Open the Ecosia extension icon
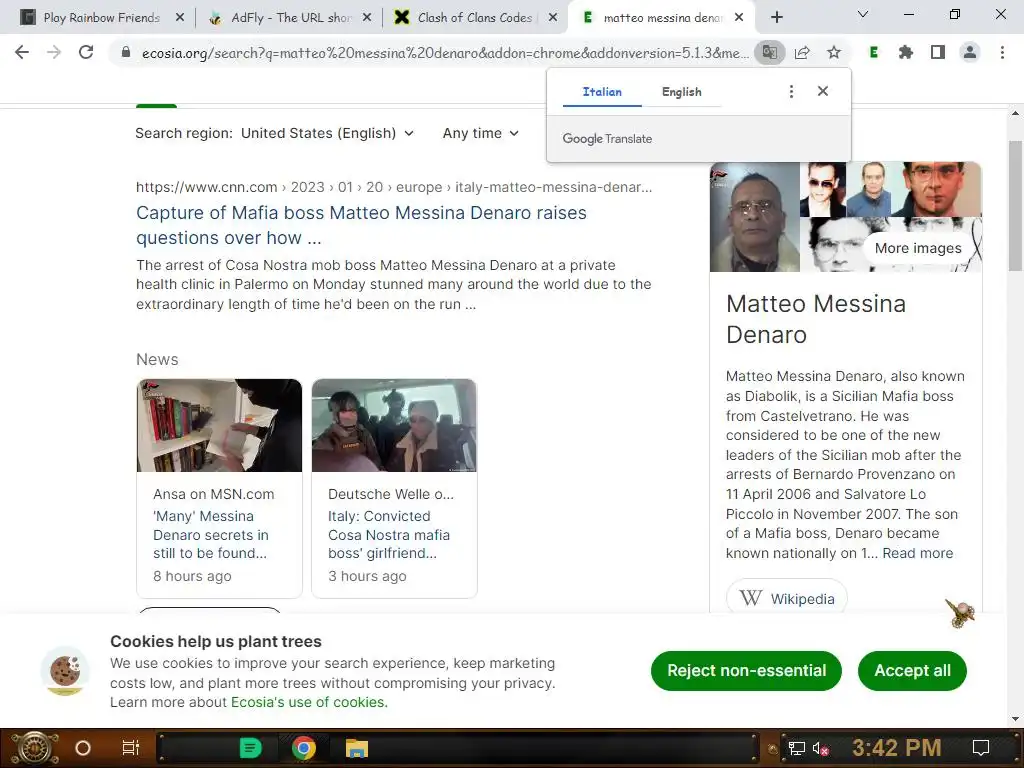This screenshot has width=1024, height=768. point(874,52)
